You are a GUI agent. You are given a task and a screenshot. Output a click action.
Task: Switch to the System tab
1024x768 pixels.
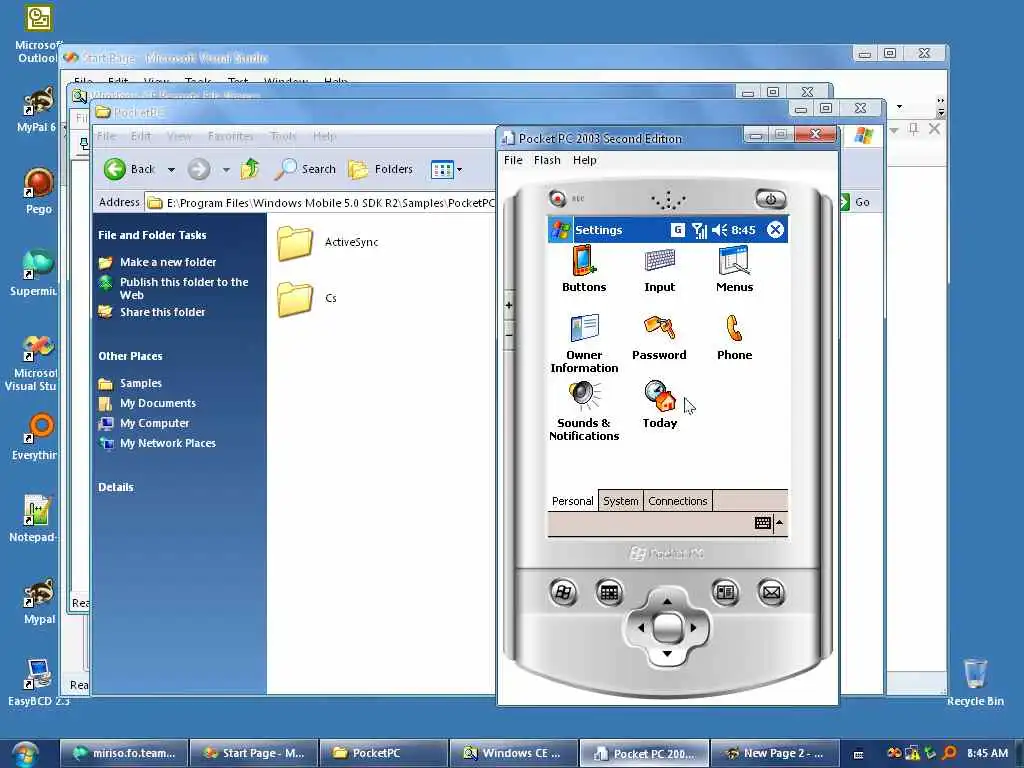coord(620,501)
